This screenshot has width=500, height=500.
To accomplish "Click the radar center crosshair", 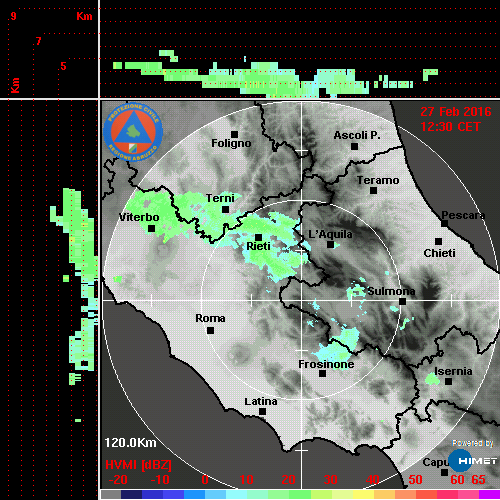I will click(301, 300).
